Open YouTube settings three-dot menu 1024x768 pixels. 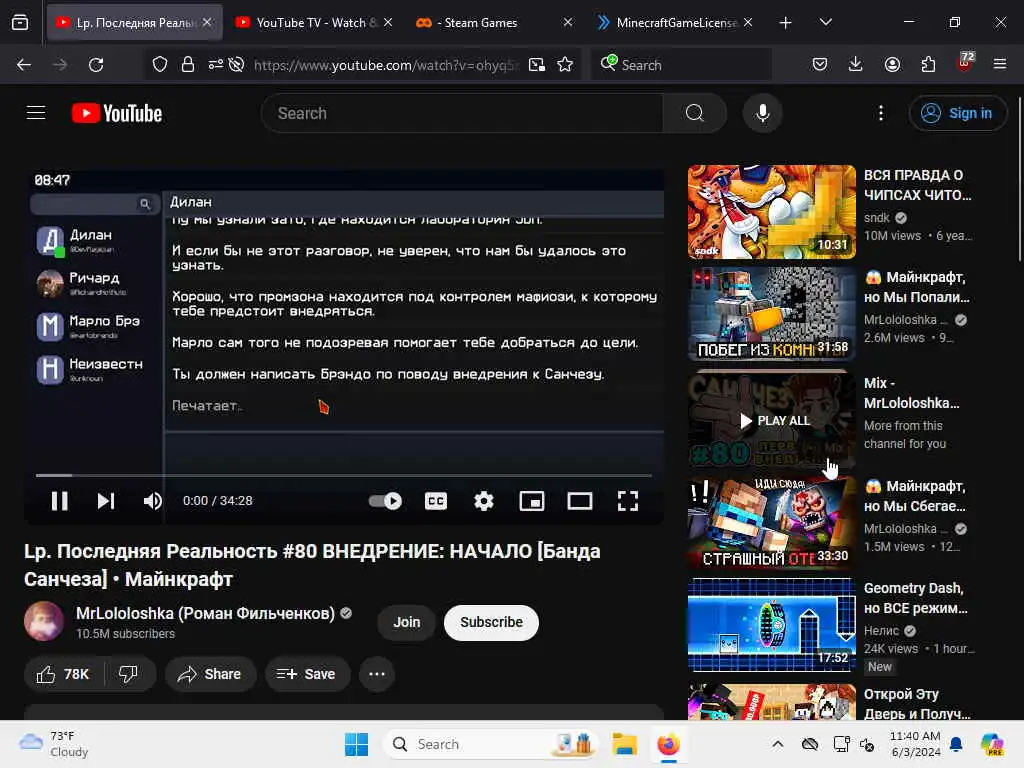pyautogui.click(x=881, y=113)
